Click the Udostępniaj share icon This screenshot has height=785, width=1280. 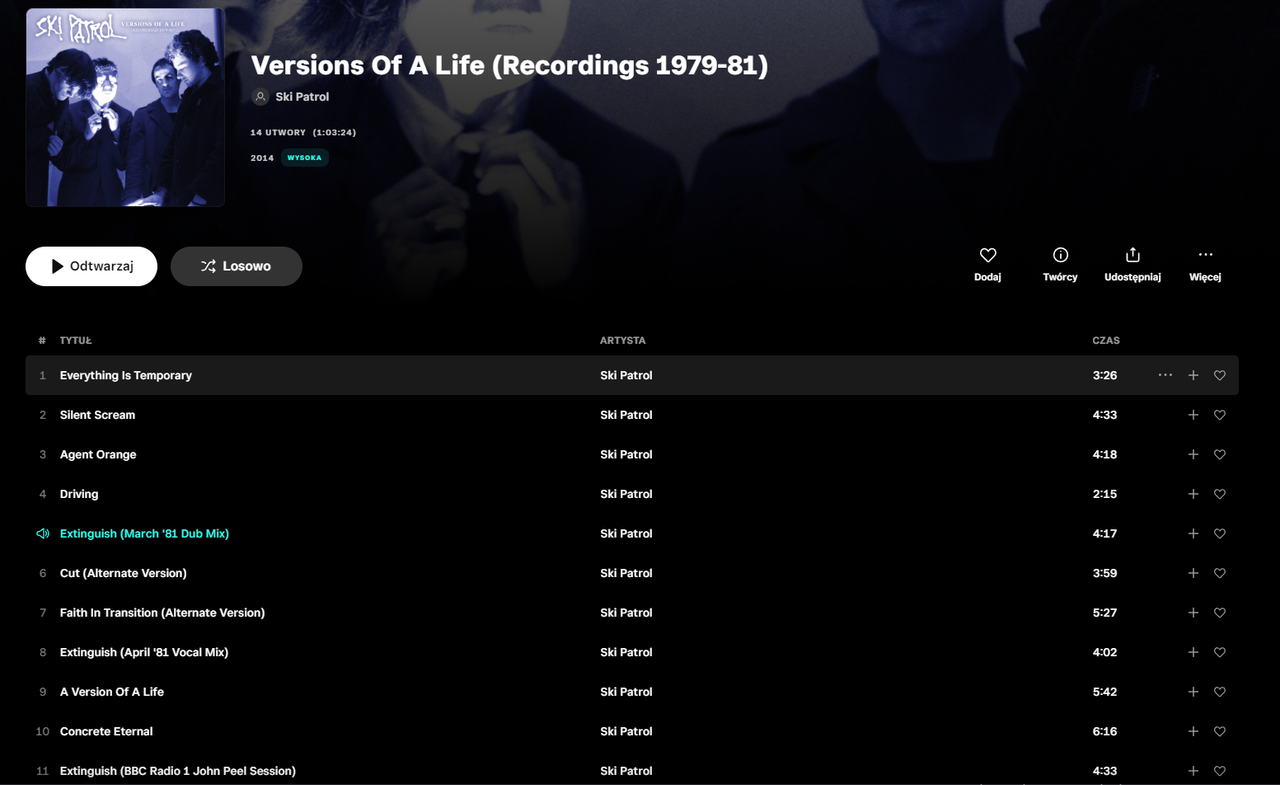[1132, 255]
